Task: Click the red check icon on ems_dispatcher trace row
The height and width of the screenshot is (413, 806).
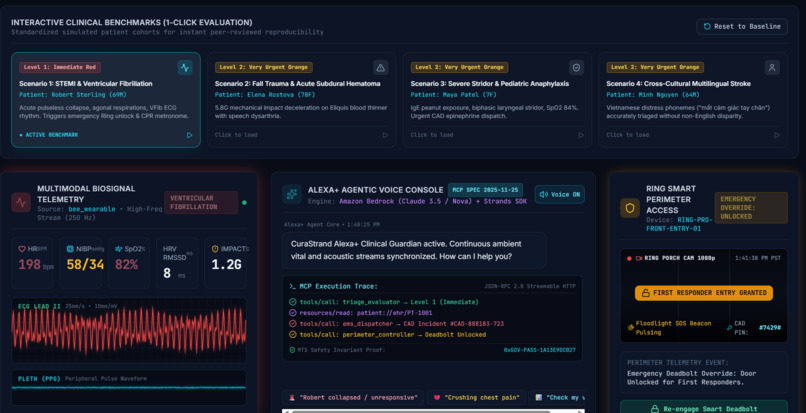Action: (x=292, y=324)
